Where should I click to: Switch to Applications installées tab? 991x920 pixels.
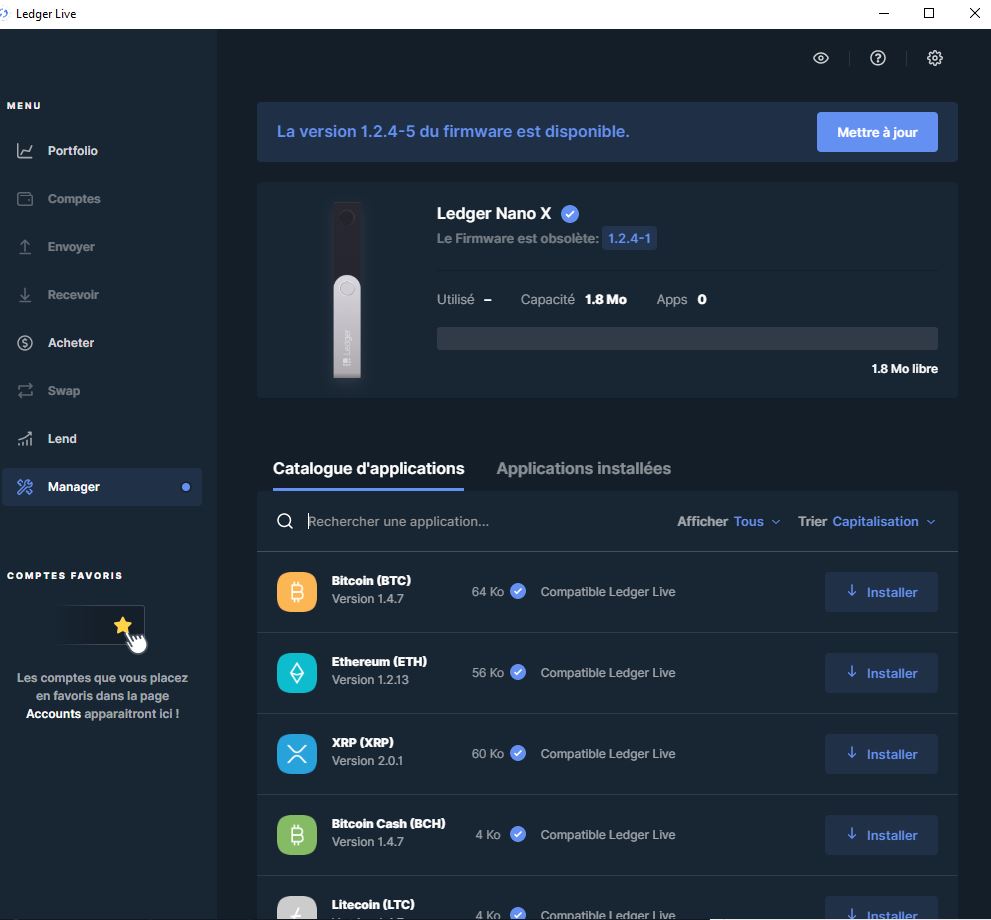tap(583, 468)
